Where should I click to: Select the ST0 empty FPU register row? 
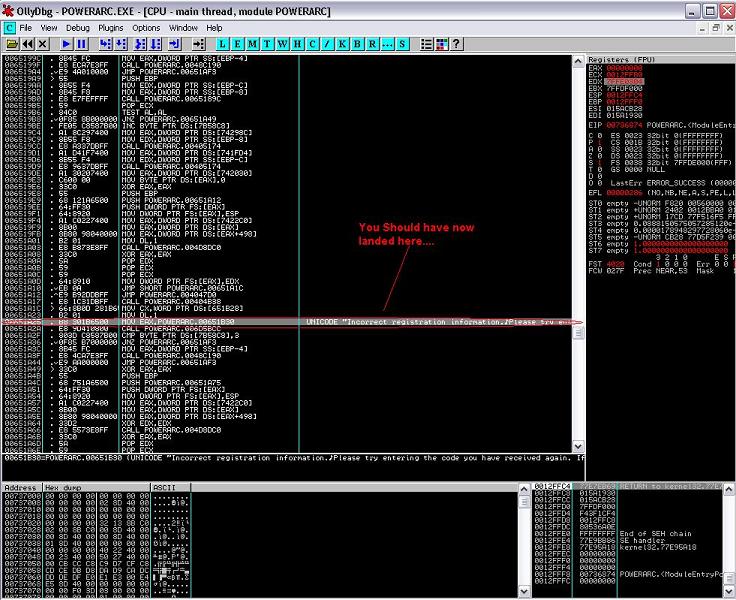pyautogui.click(x=661, y=203)
